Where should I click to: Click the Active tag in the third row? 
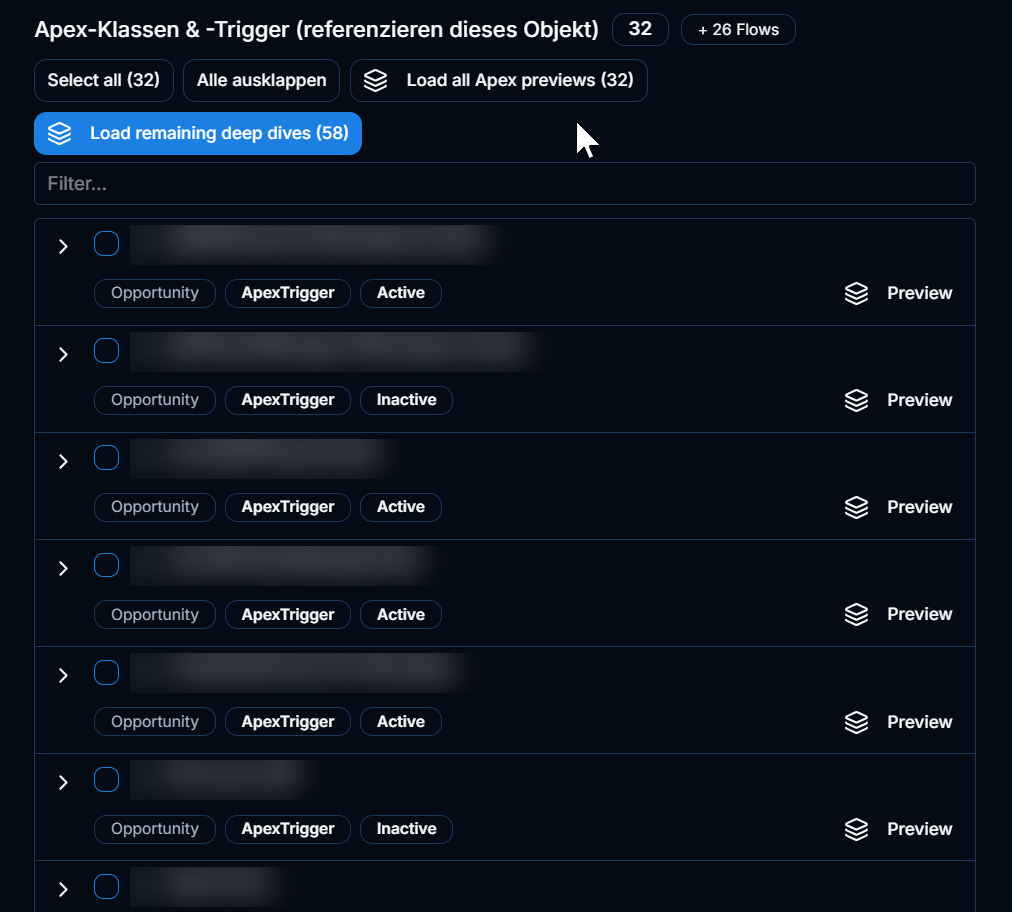(x=401, y=507)
